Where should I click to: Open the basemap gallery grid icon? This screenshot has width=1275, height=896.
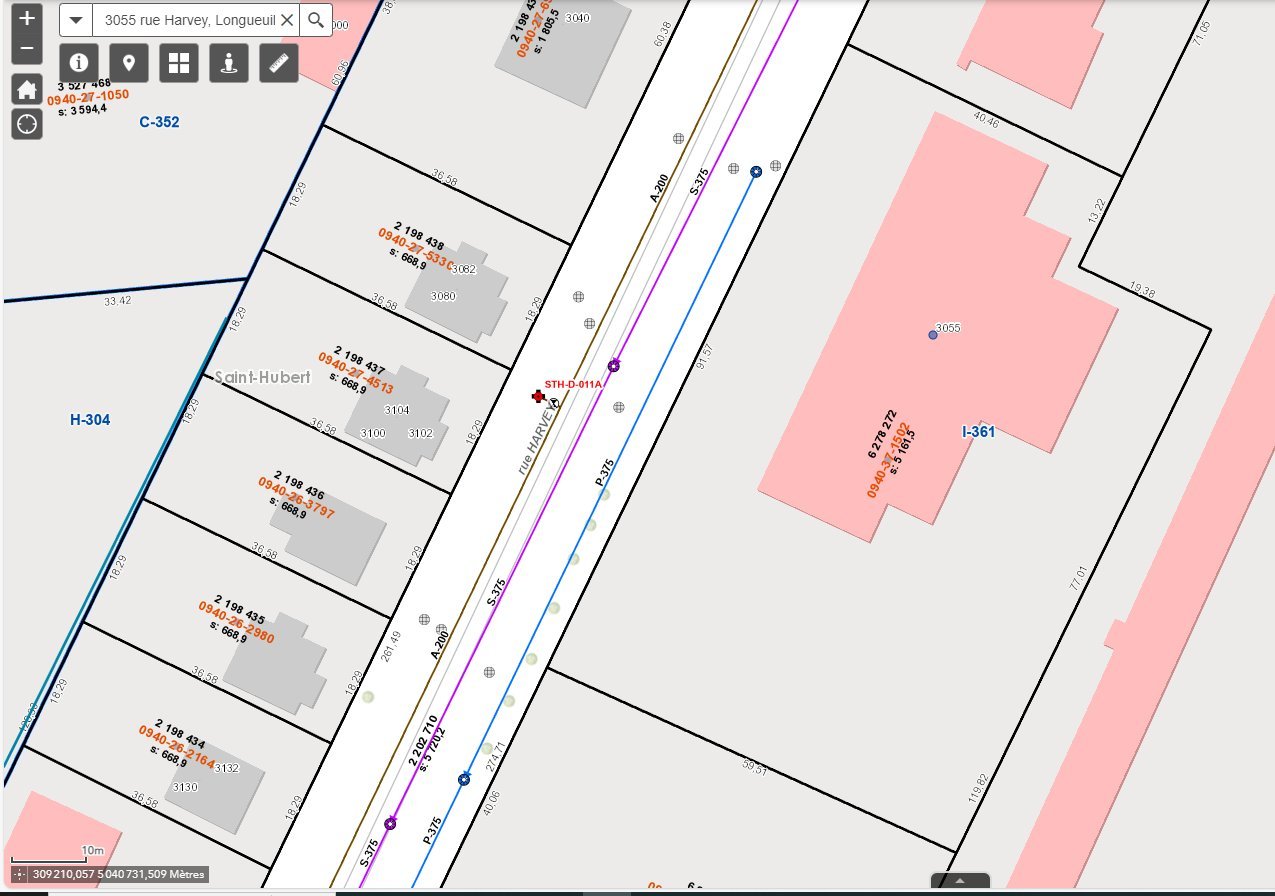pyautogui.click(x=179, y=63)
